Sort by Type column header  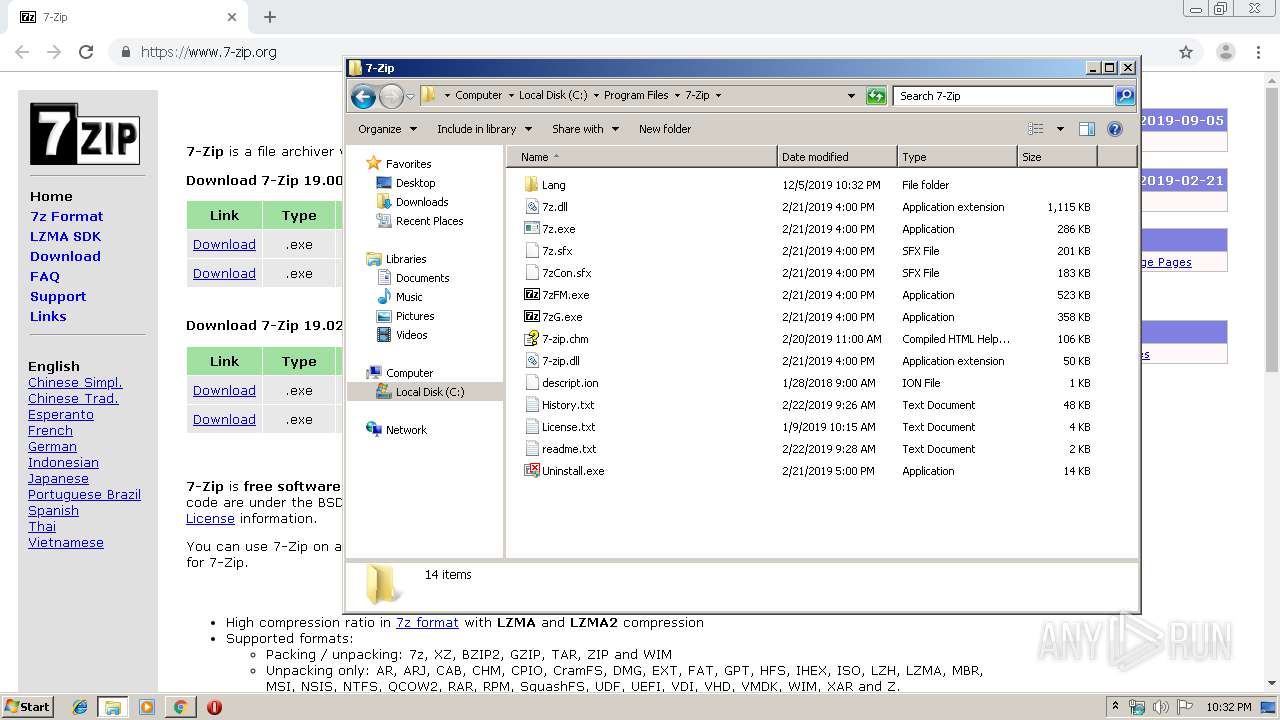[x=957, y=157]
